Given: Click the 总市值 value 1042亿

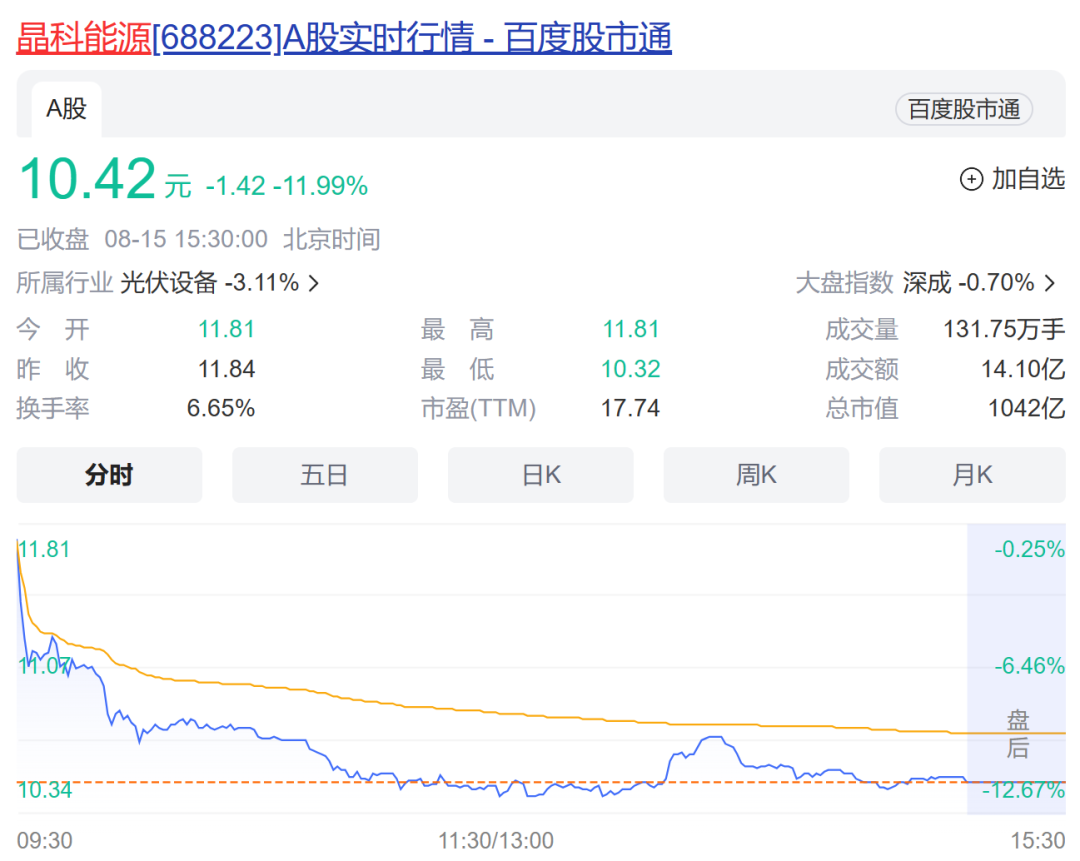Looking at the screenshot, I should [x=1026, y=408].
